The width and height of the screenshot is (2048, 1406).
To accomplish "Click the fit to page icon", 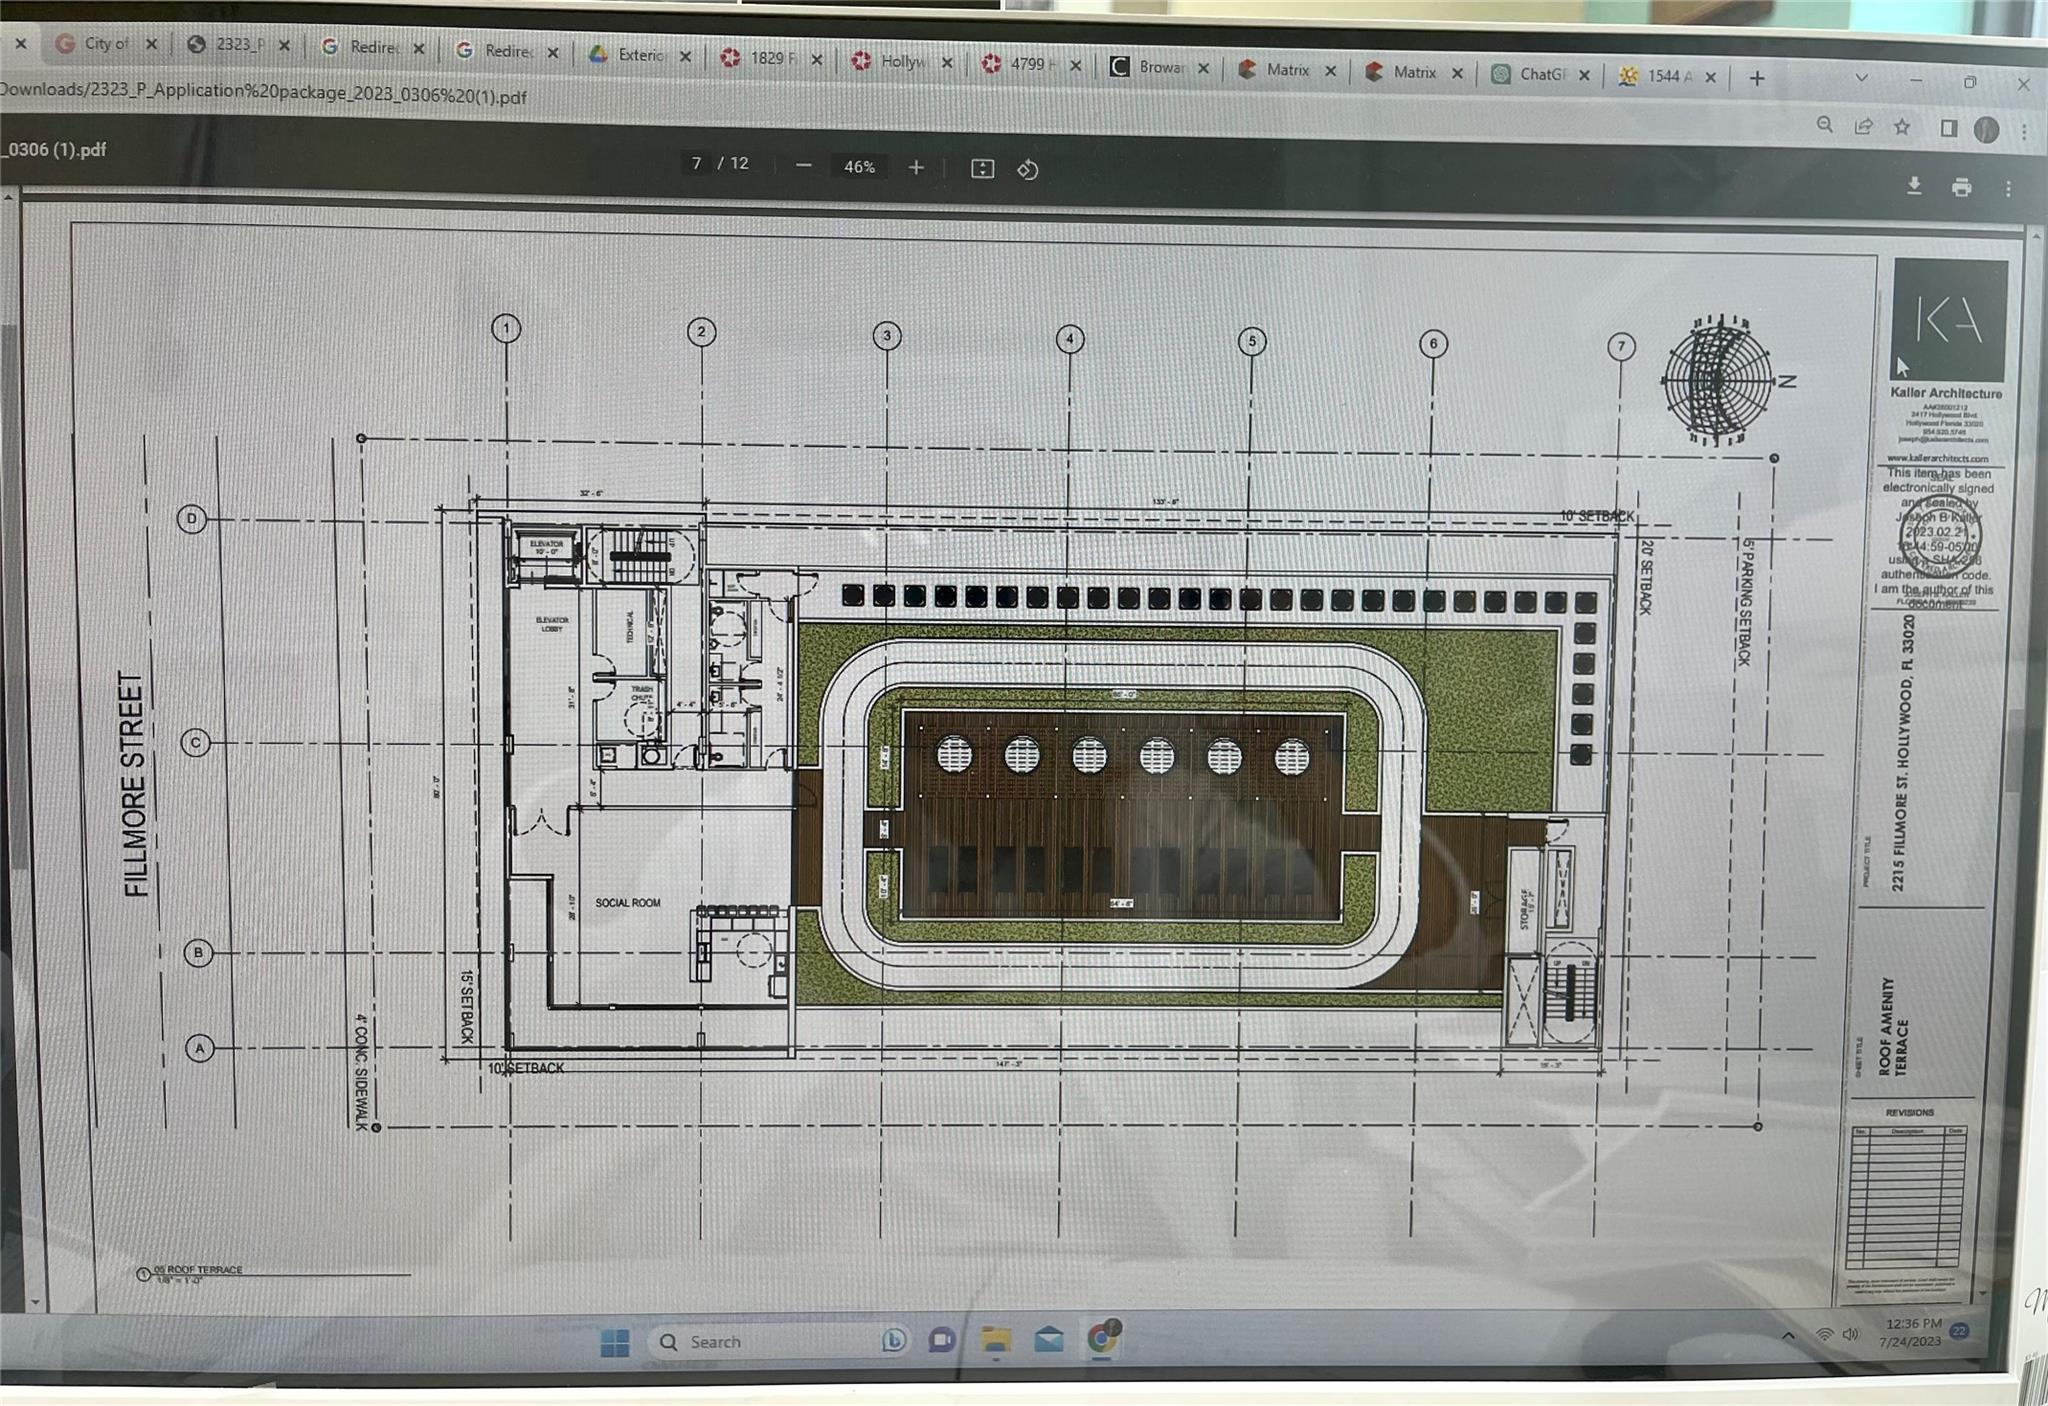I will [982, 169].
